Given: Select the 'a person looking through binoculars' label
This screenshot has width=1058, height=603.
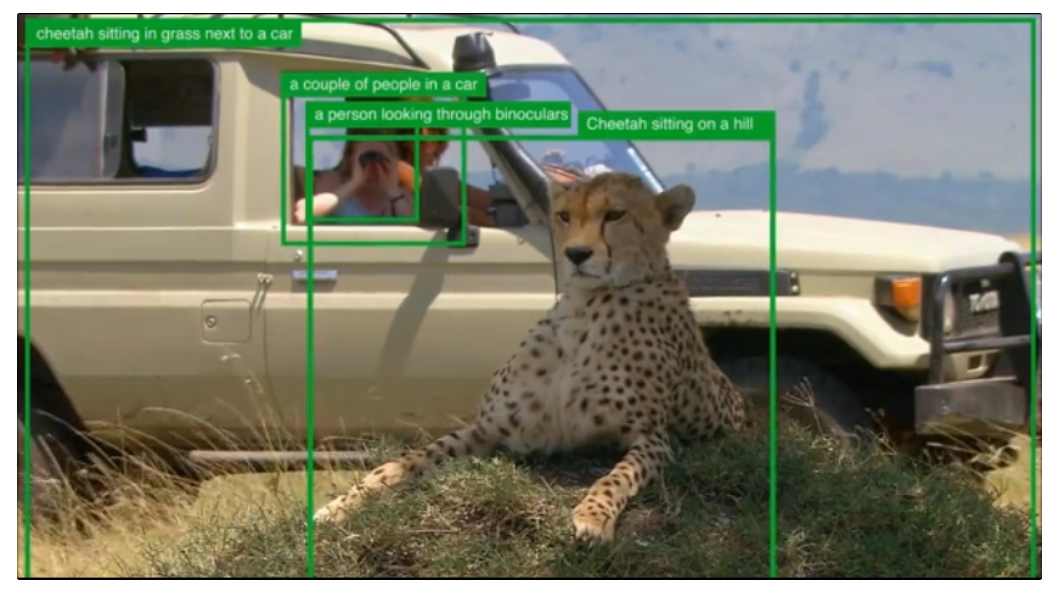Looking at the screenshot, I should [x=441, y=114].
